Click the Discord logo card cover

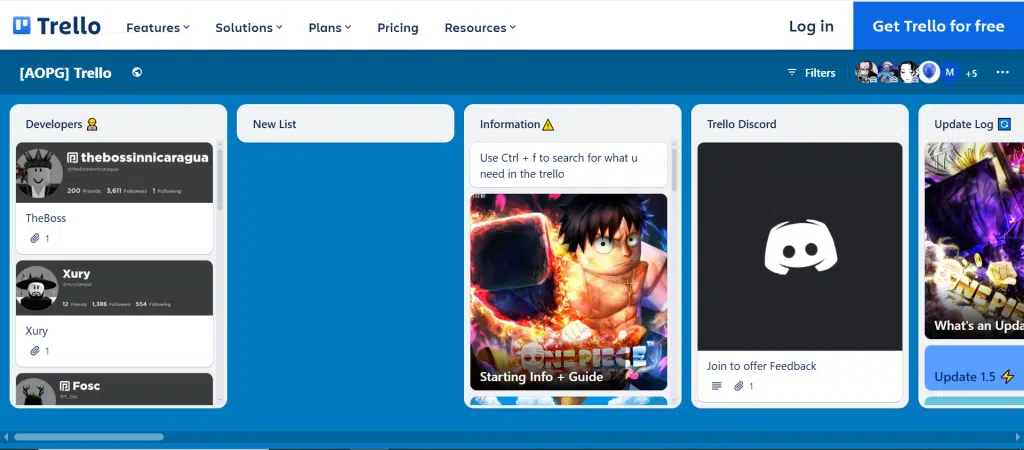click(x=799, y=246)
